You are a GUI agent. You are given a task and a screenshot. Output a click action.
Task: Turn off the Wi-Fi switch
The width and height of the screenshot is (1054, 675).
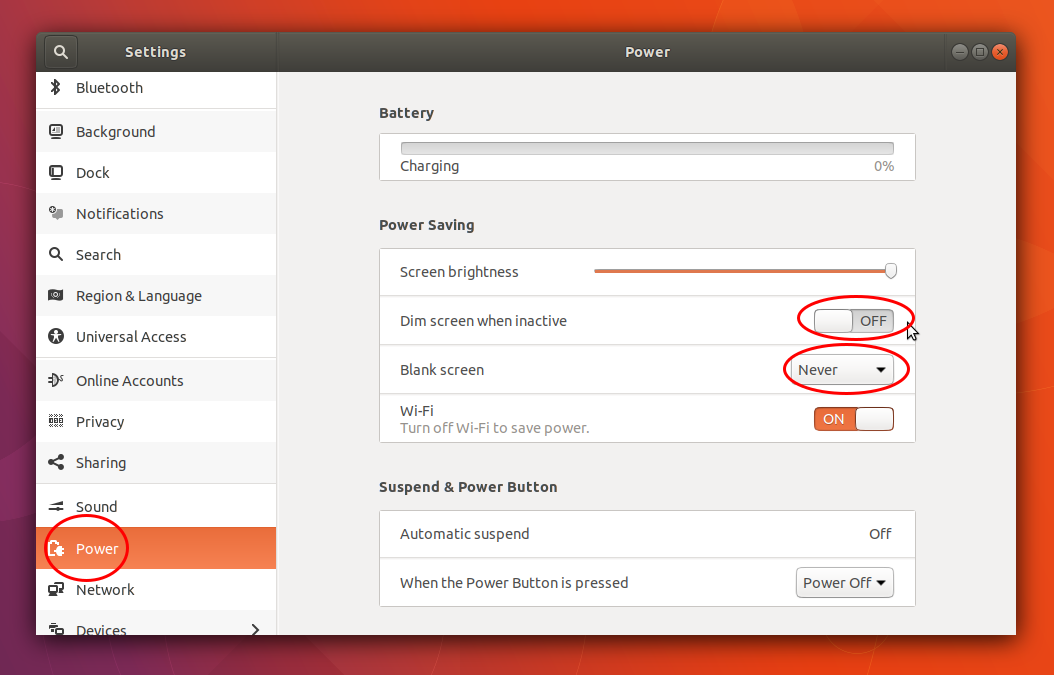[854, 419]
